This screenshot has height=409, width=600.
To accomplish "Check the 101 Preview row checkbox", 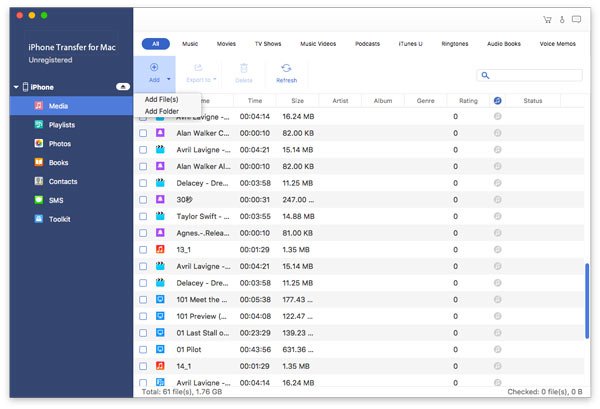I will tap(143, 316).
